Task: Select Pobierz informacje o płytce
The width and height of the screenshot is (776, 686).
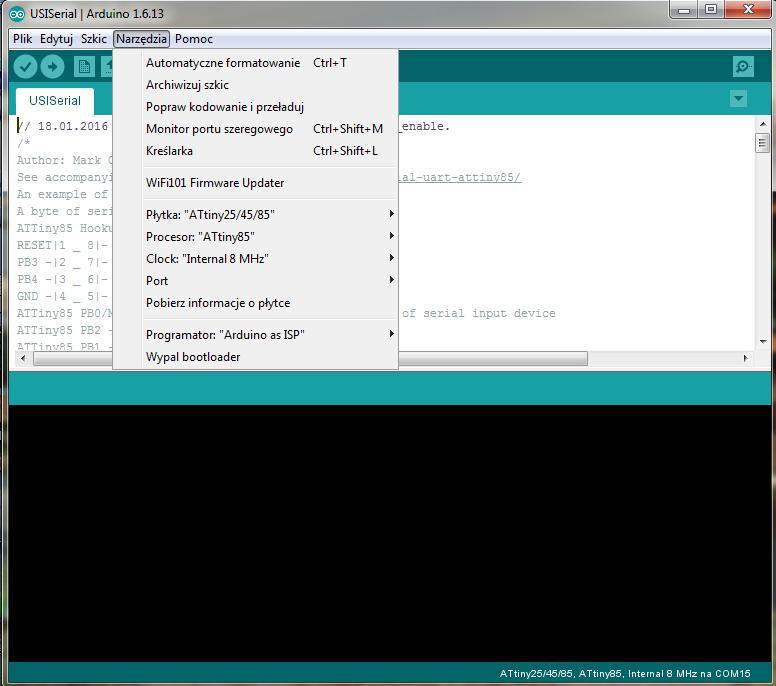Action: point(255,302)
